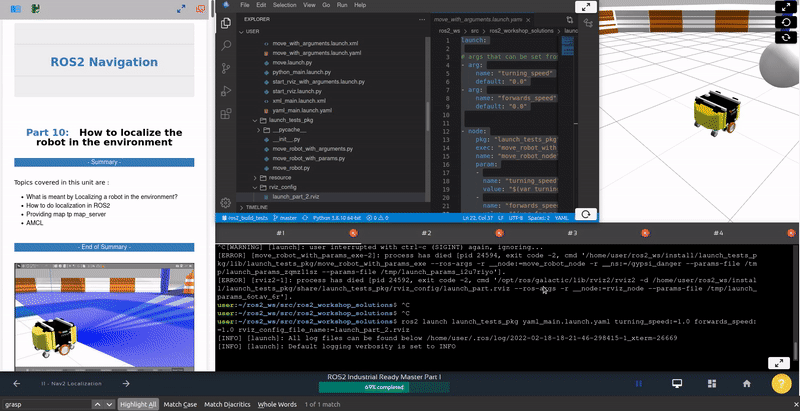Open yaml_main.launch.yaml in Explorer
The width and height of the screenshot is (800, 411).
(302, 111)
